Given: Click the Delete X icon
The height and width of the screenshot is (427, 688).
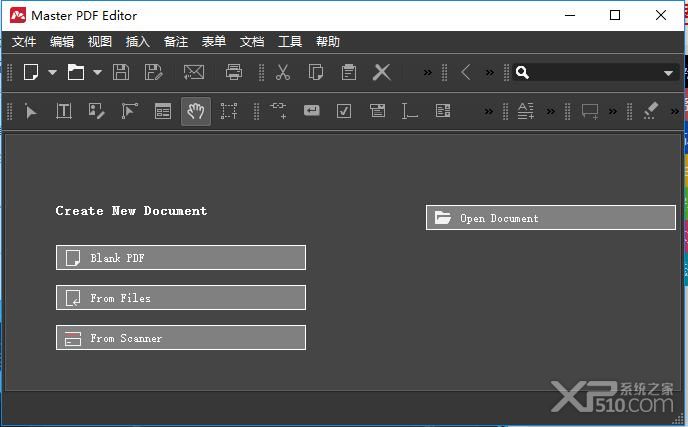Looking at the screenshot, I should pyautogui.click(x=382, y=72).
